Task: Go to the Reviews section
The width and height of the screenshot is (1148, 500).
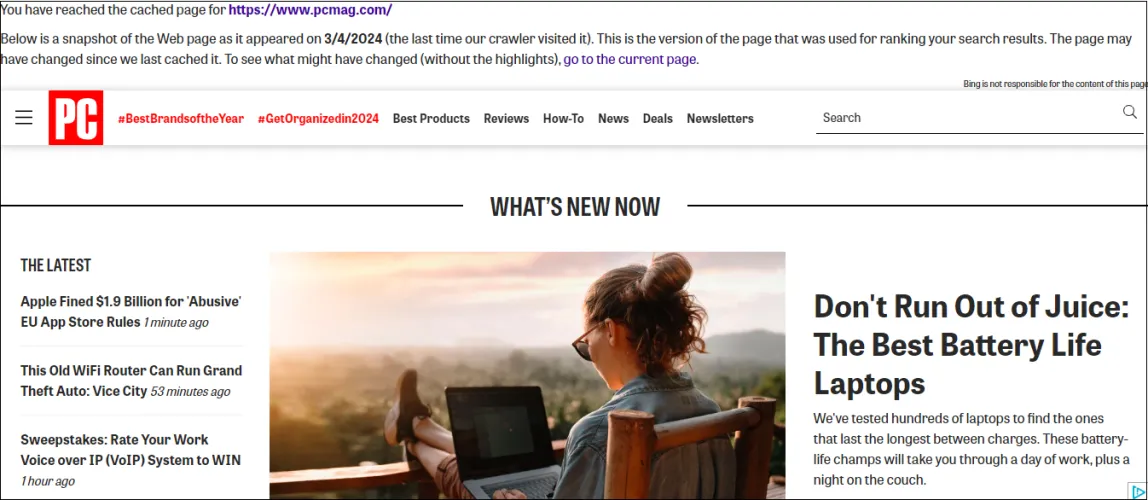Action: pyautogui.click(x=507, y=119)
